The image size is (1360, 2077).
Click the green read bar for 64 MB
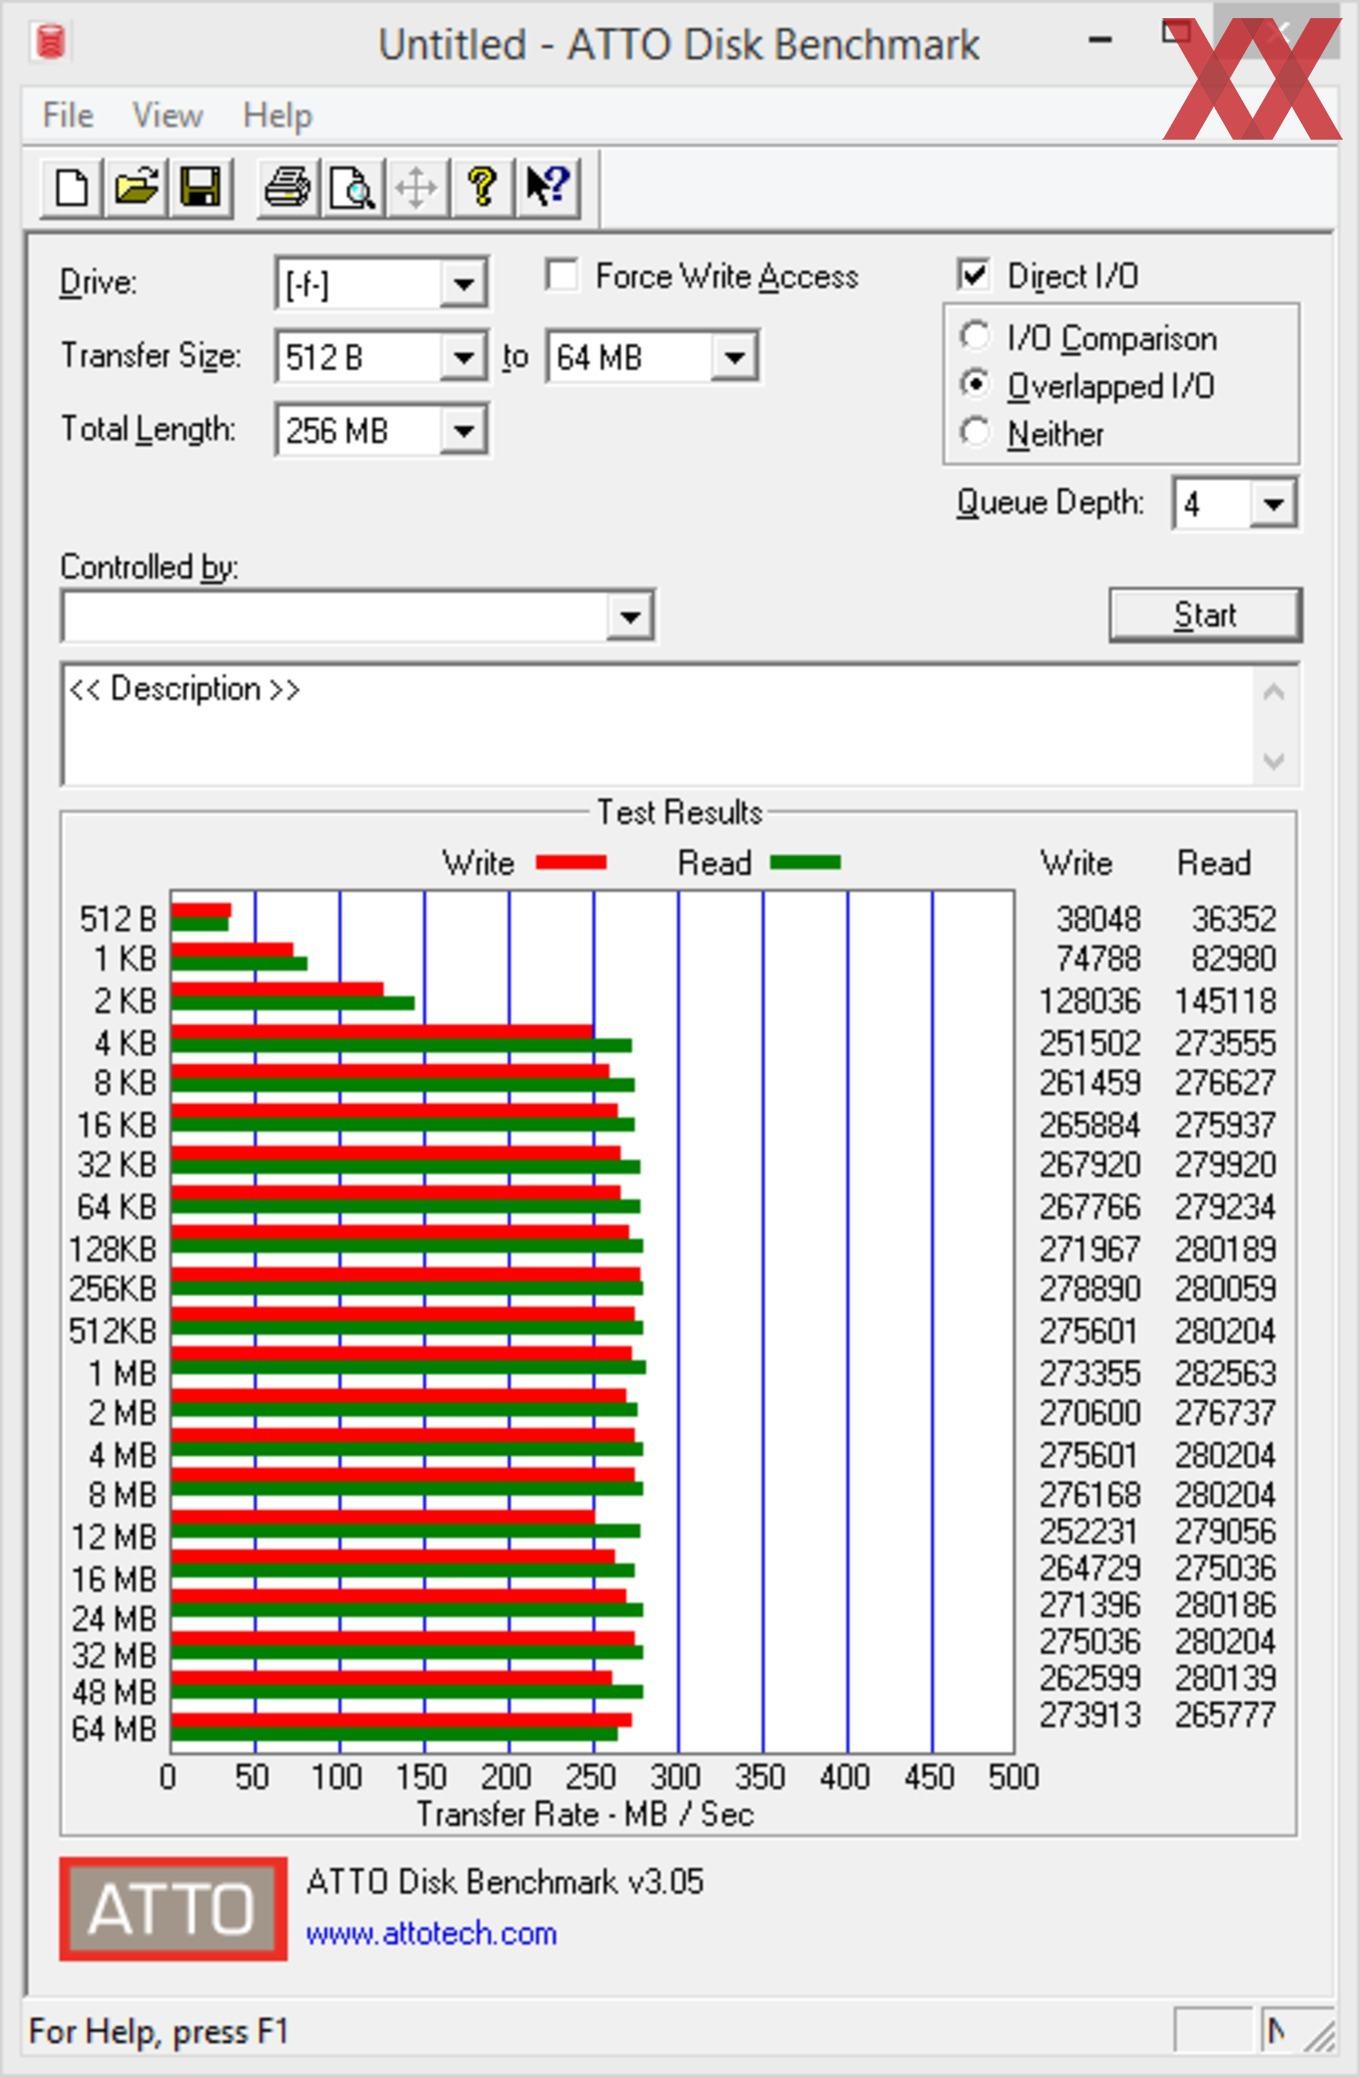point(394,1734)
